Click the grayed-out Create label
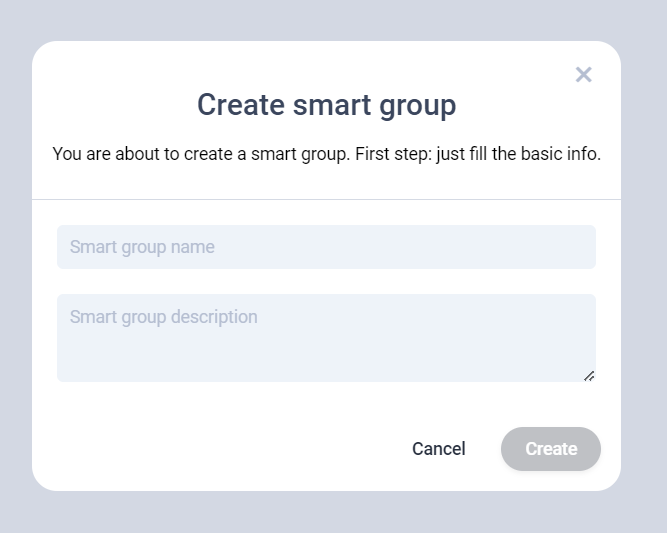 click(551, 449)
